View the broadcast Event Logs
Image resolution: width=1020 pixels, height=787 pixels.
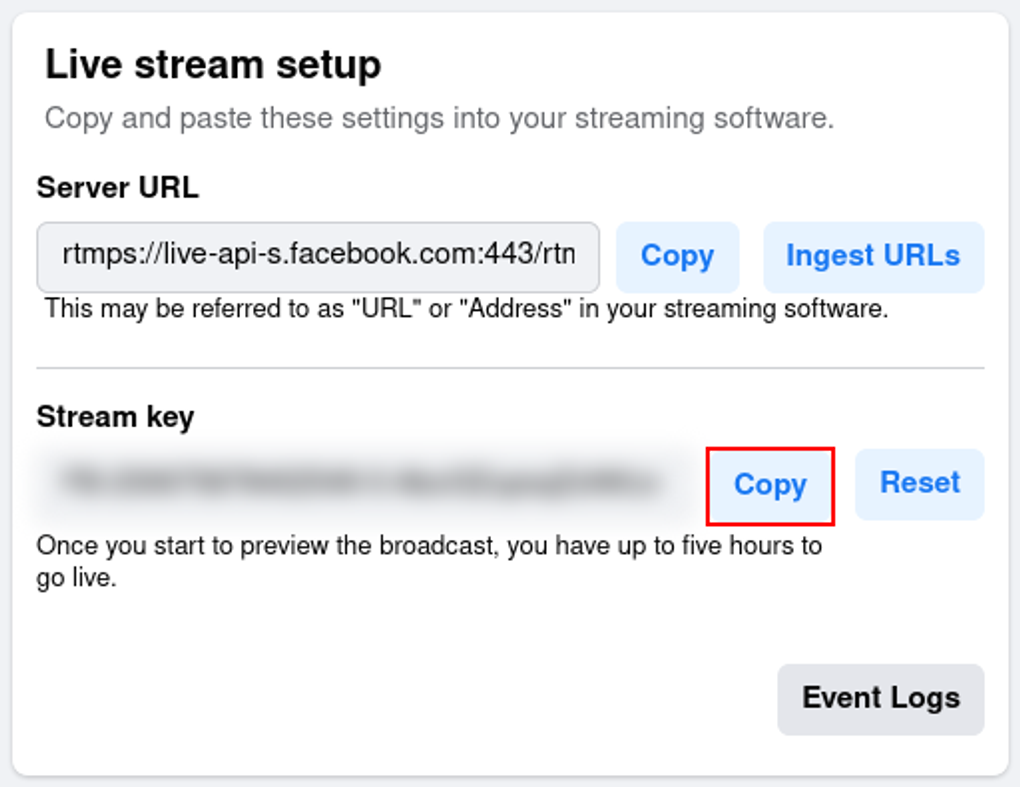click(x=881, y=699)
